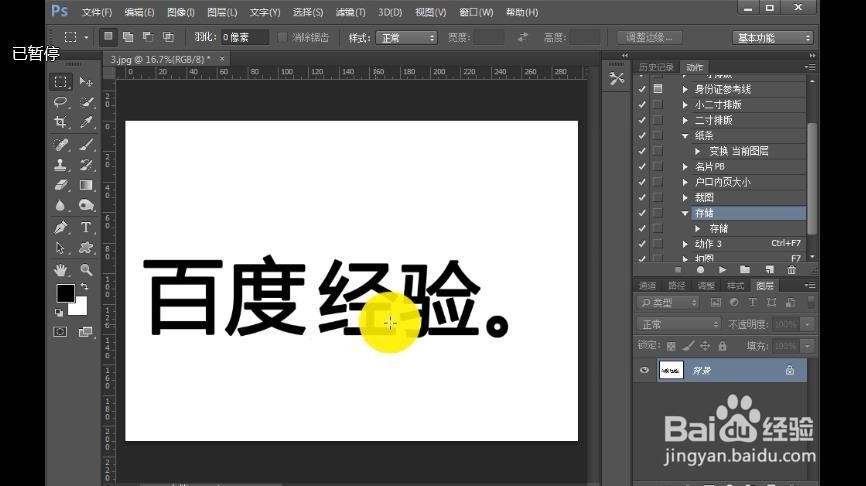Image resolution: width=866 pixels, height=486 pixels.
Task: Open the 图像(I) menu
Action: tap(181, 12)
